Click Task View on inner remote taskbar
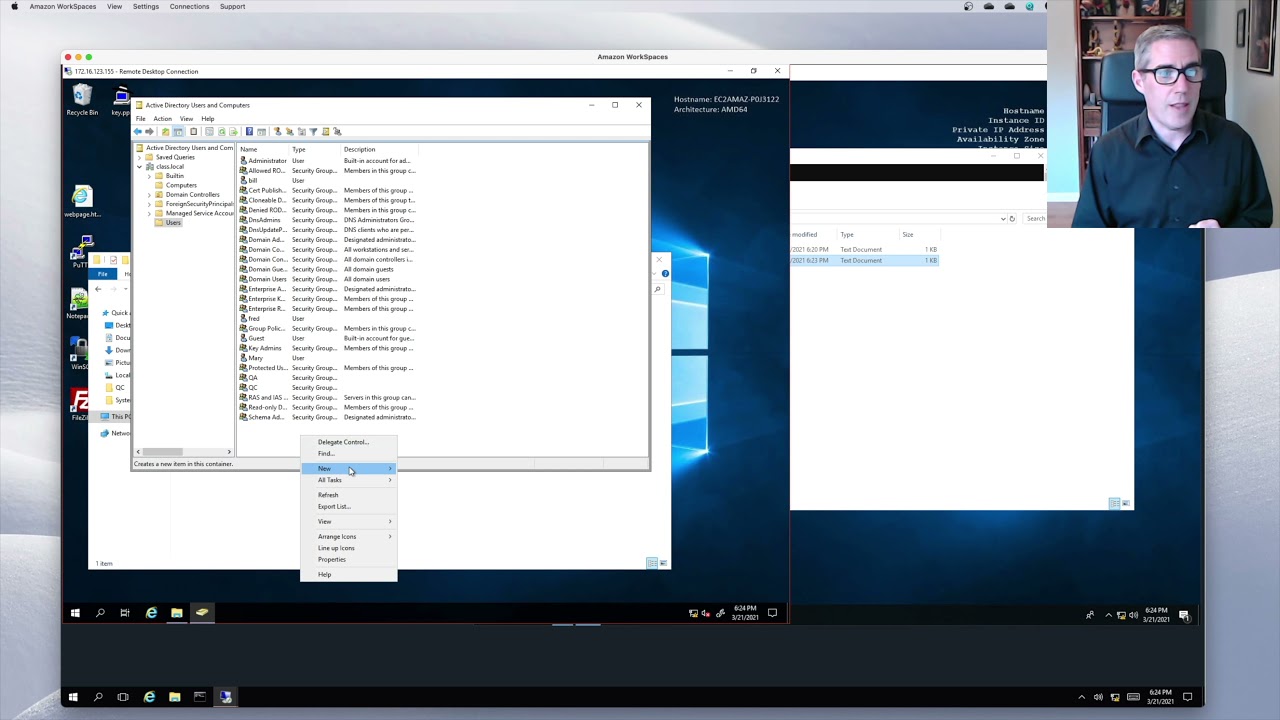The height and width of the screenshot is (720, 1280). click(125, 612)
